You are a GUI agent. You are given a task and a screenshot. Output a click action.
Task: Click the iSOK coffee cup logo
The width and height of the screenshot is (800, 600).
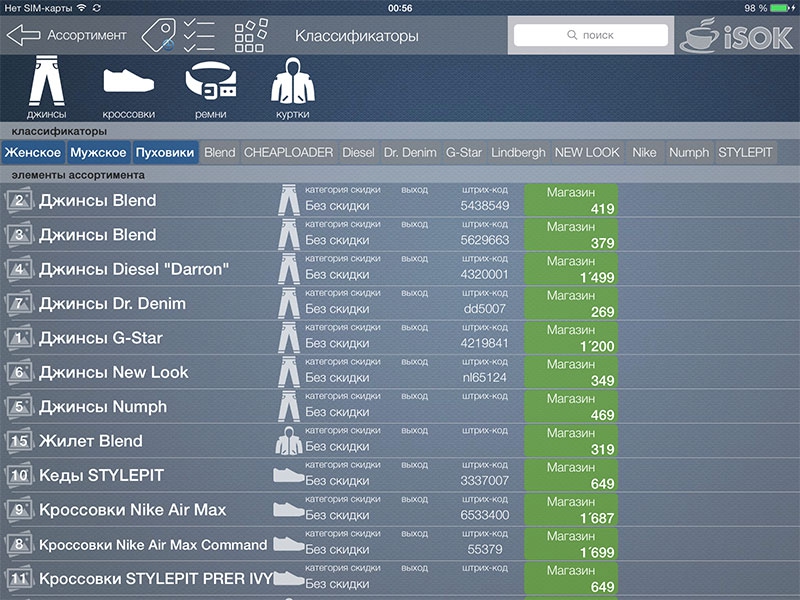point(737,35)
